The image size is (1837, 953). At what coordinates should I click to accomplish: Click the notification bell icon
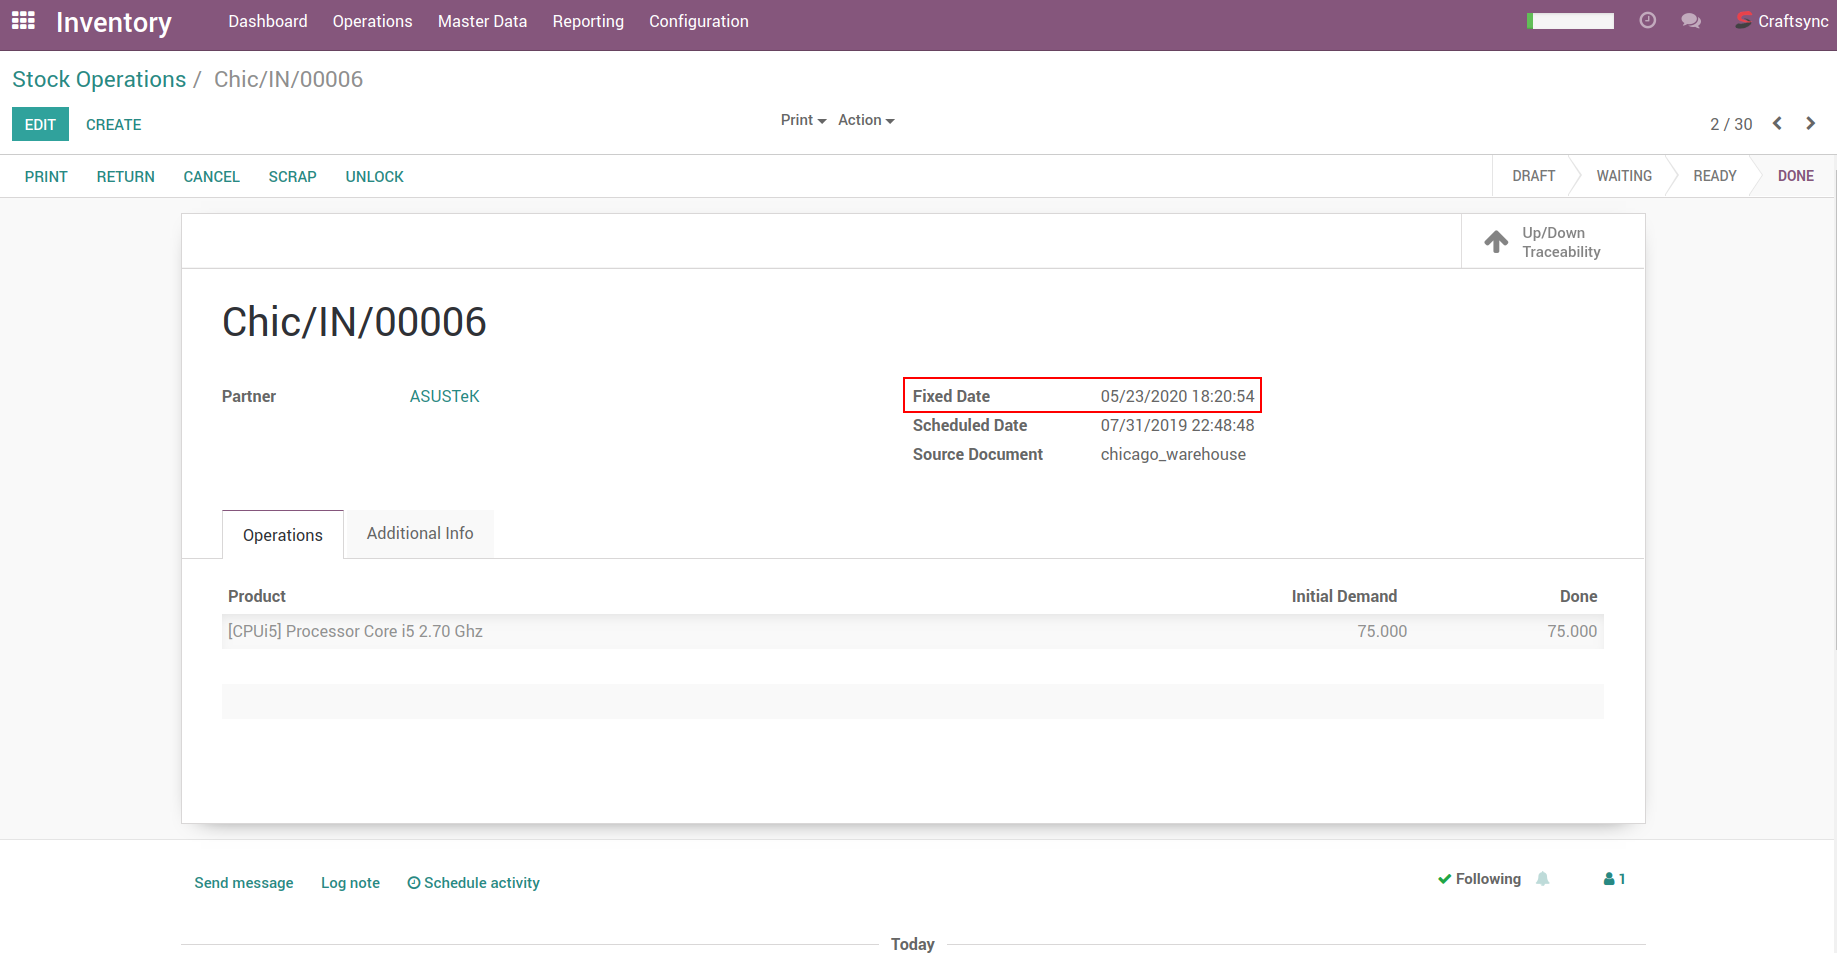pyautogui.click(x=1543, y=879)
